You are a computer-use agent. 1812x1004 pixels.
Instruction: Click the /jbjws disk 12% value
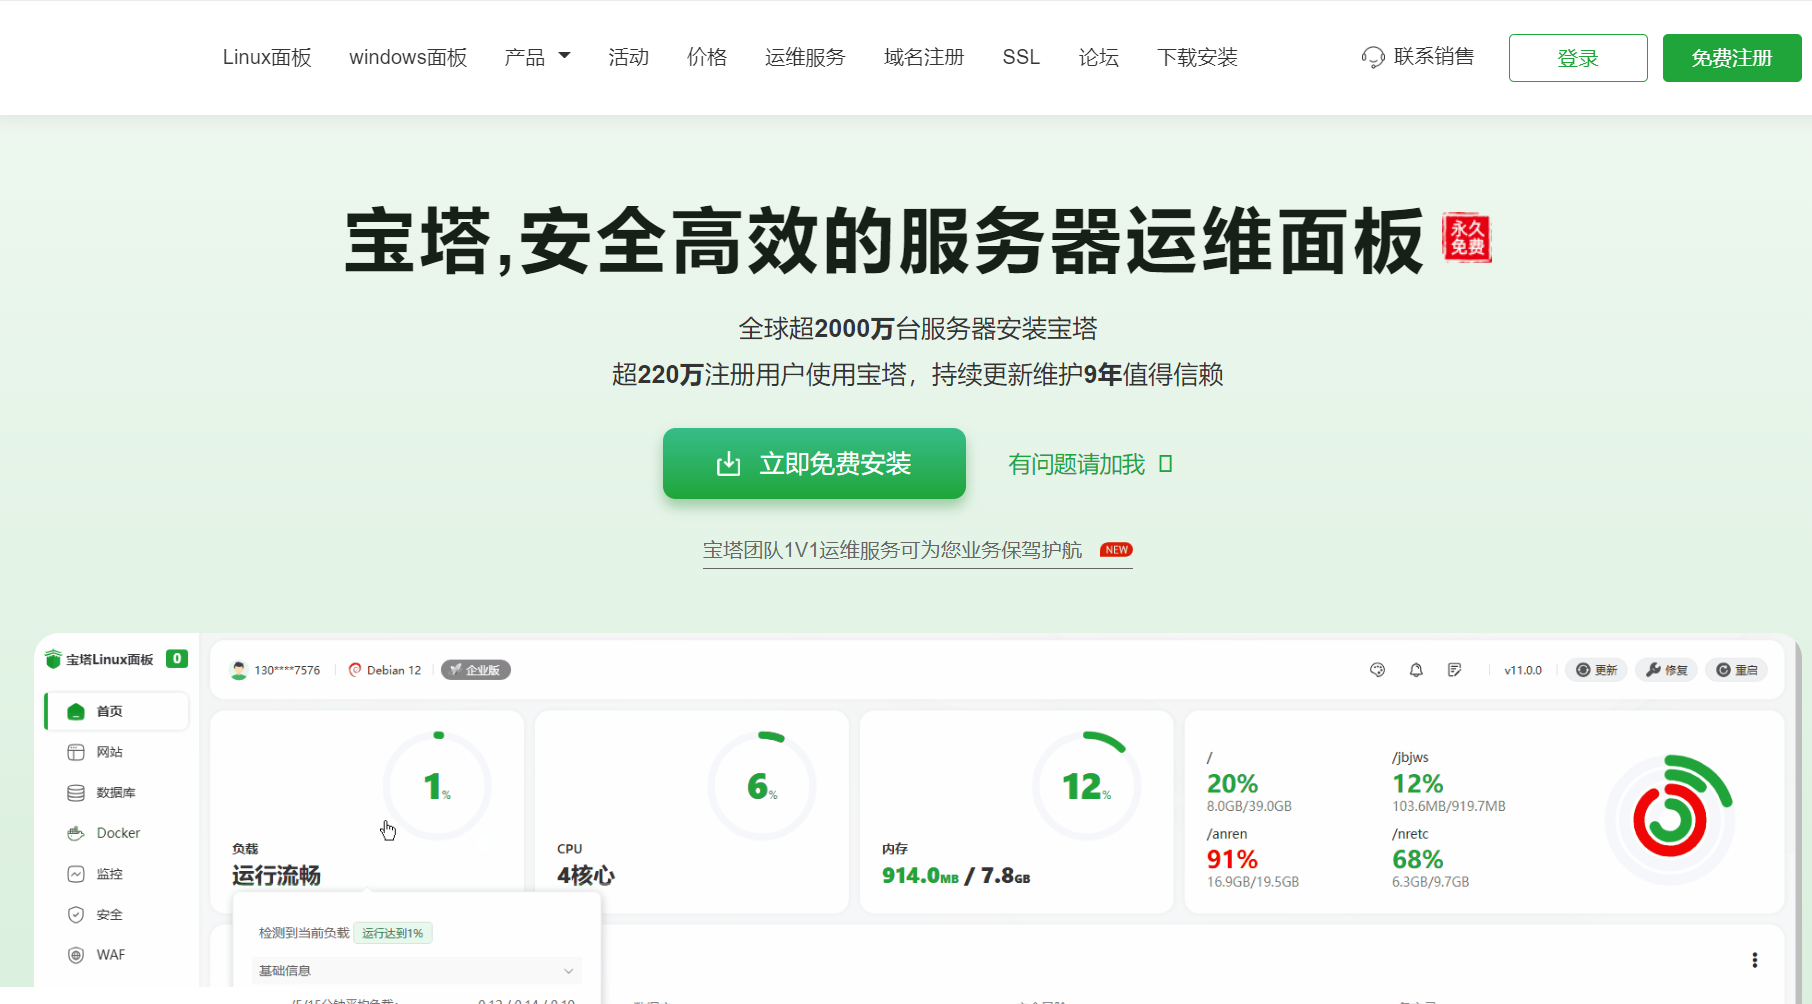coord(1418,784)
